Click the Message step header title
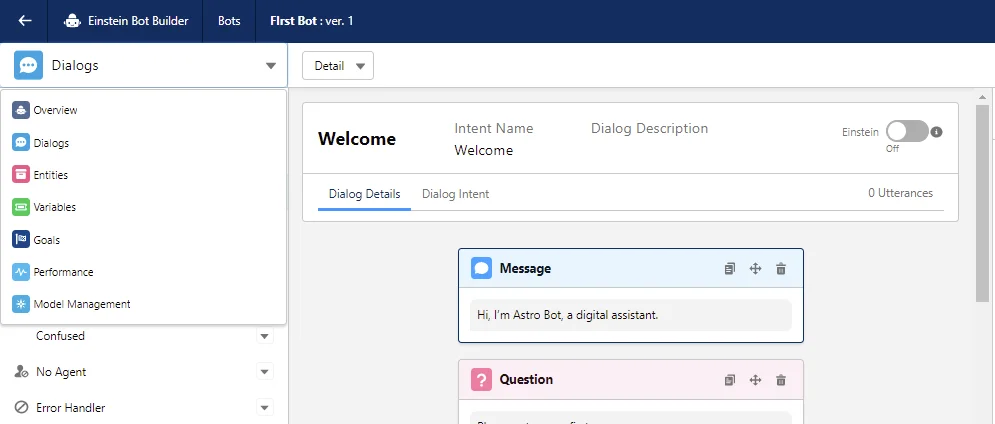Screen dimensions: 995x424 525,268
